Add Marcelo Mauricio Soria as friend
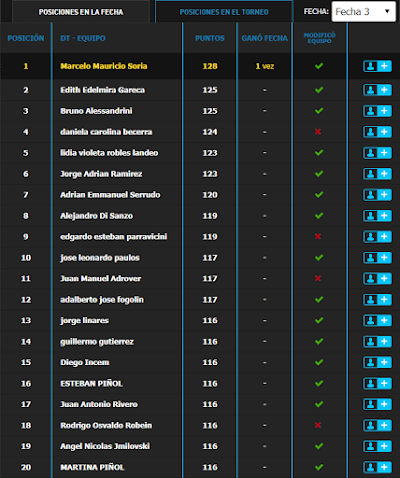 point(377,66)
